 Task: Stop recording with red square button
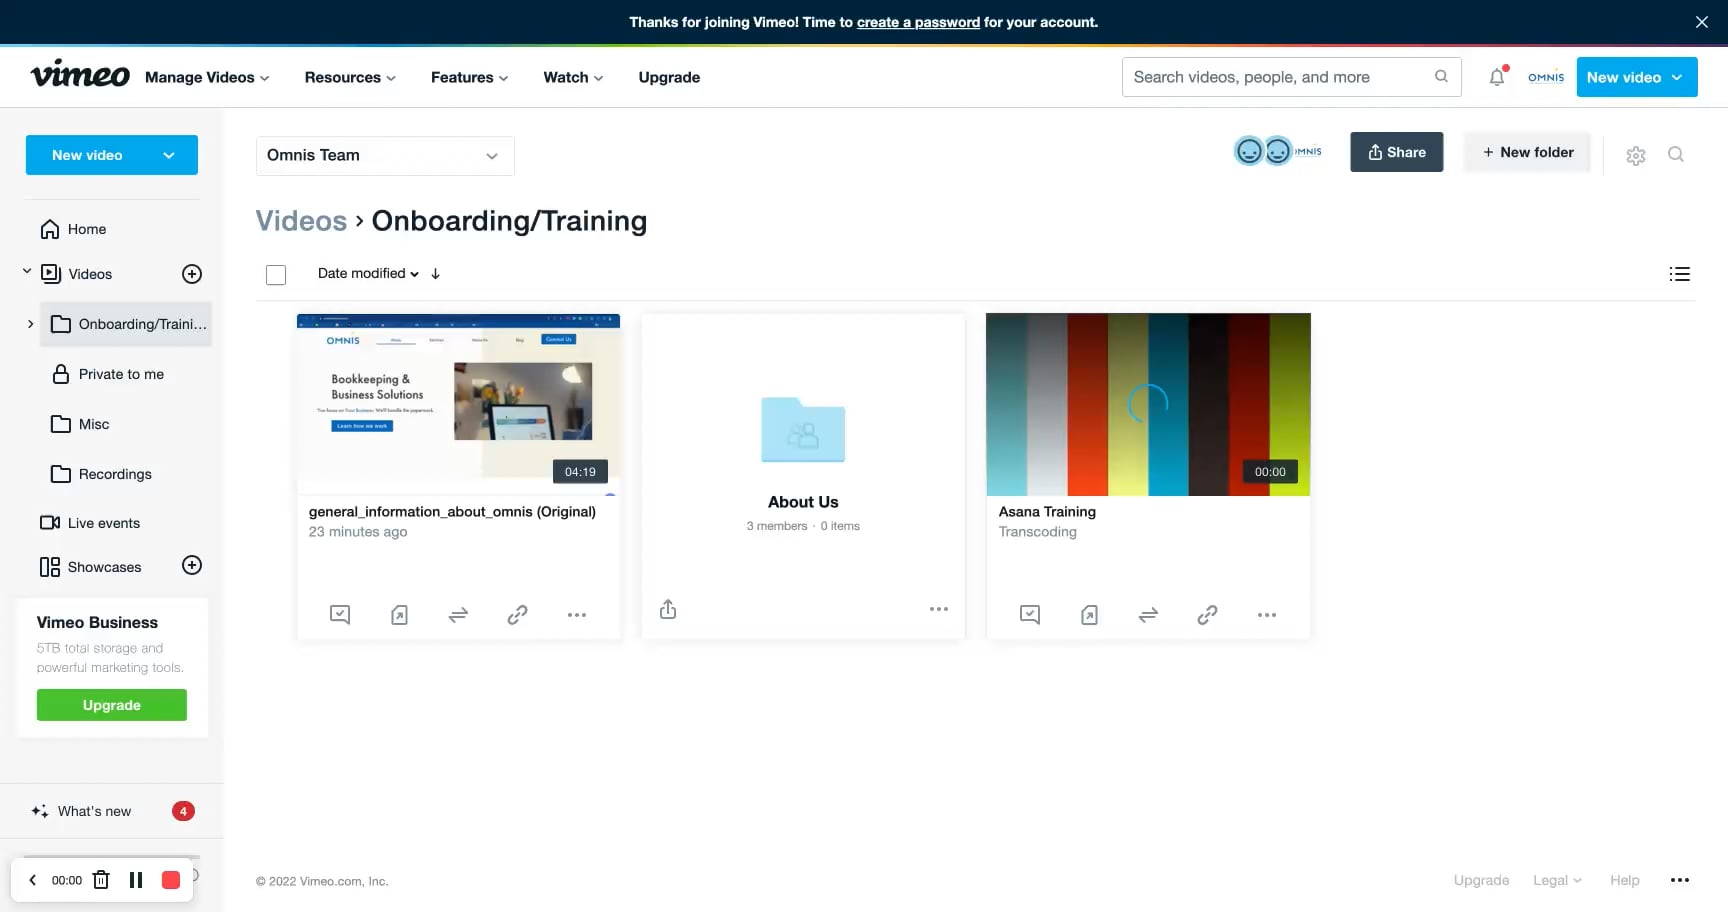tap(171, 880)
